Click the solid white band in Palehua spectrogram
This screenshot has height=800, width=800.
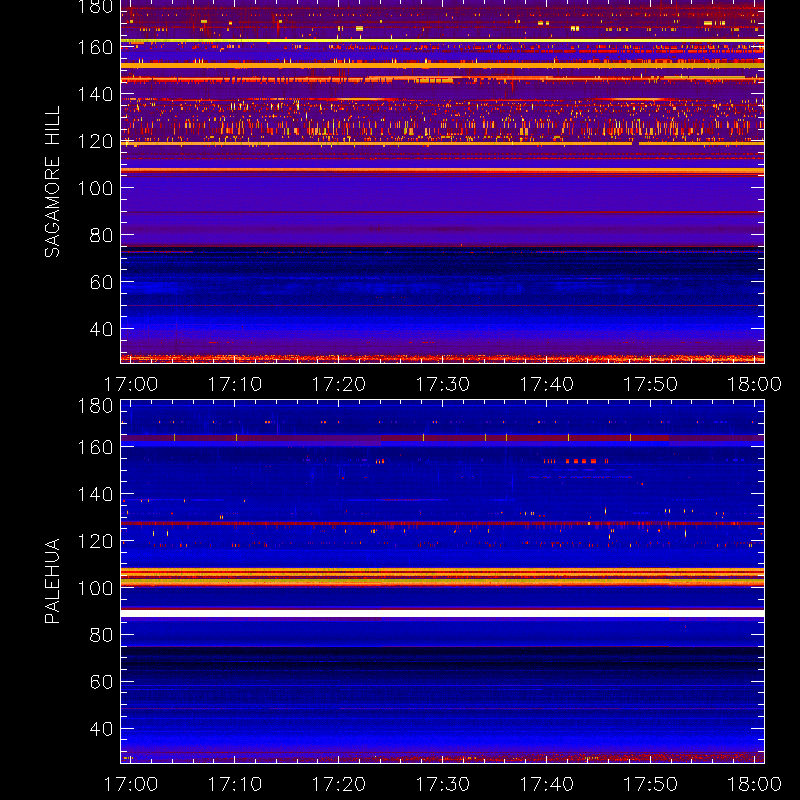[x=442, y=613]
